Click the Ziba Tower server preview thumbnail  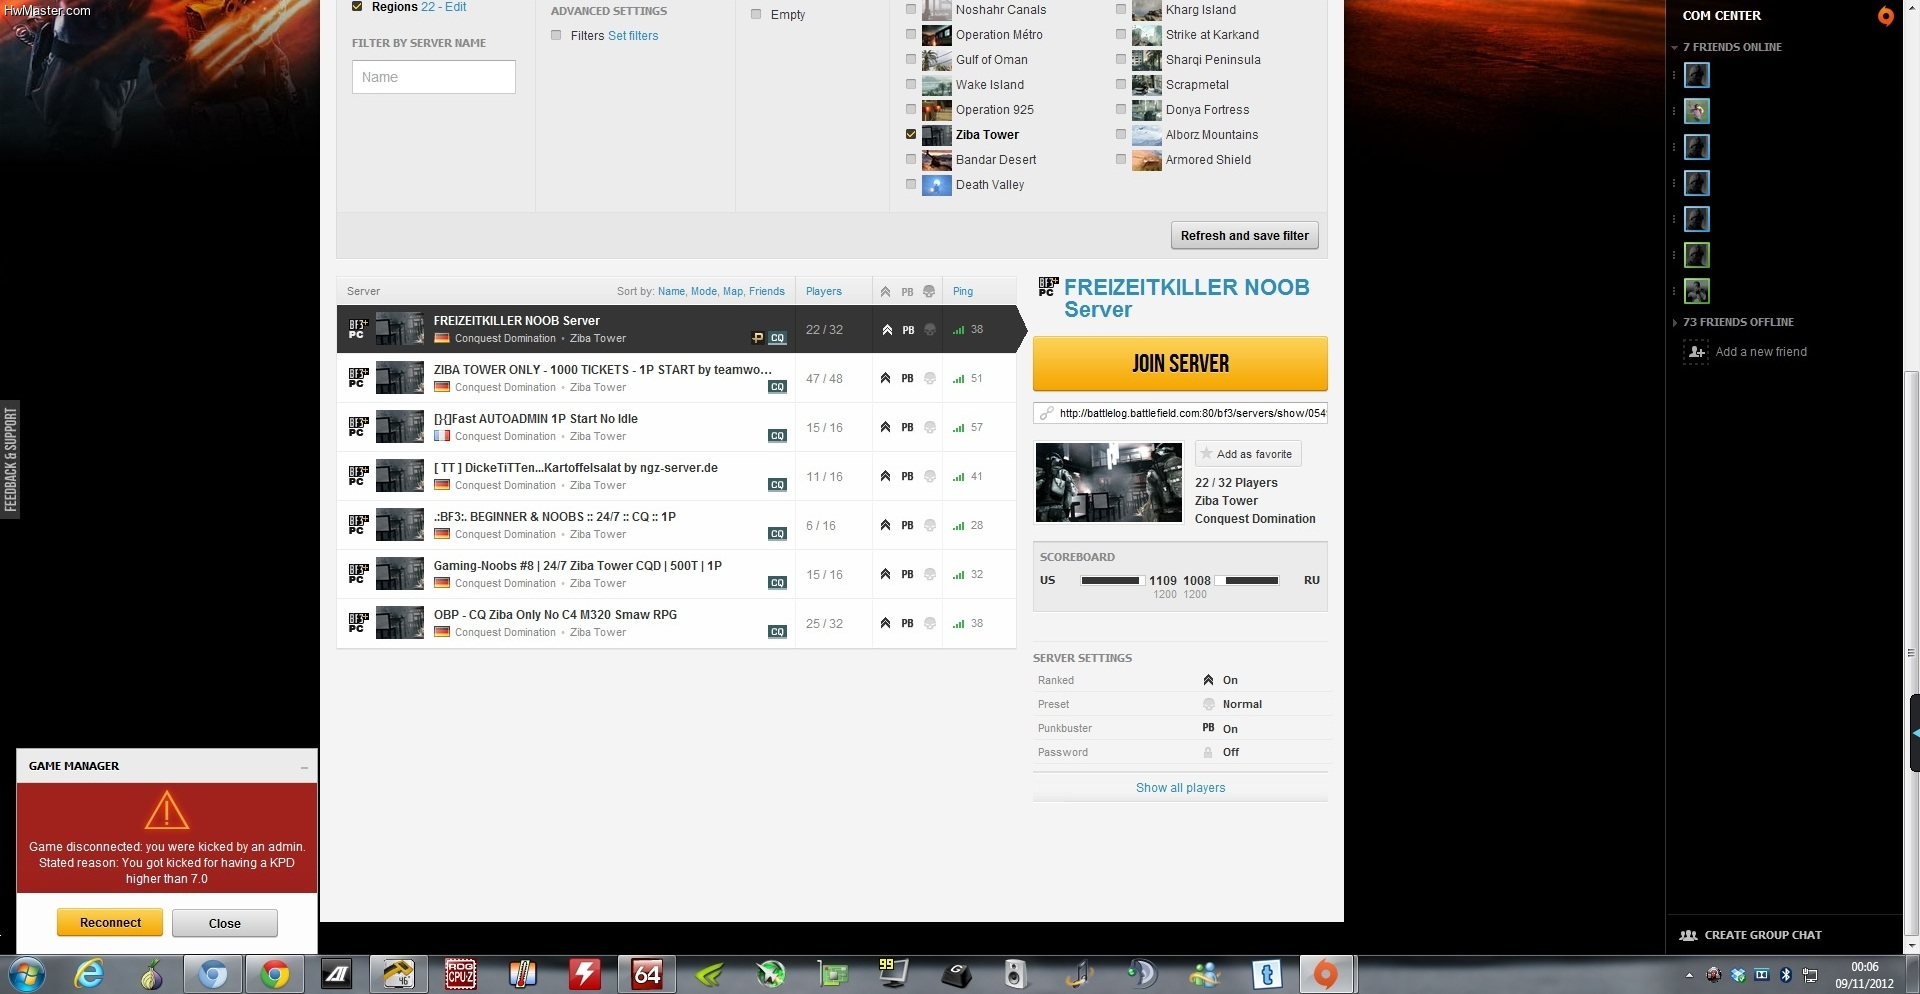tap(1108, 482)
